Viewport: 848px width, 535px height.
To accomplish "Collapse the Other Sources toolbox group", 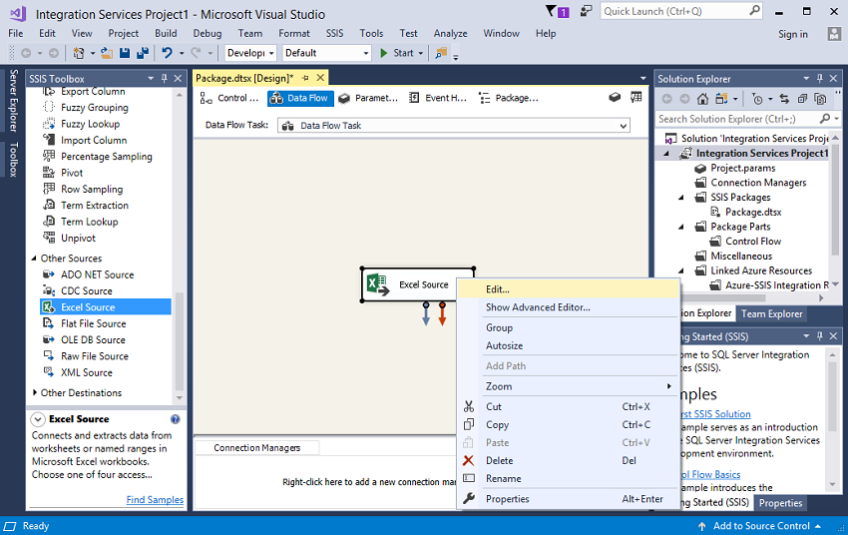I will (34, 259).
